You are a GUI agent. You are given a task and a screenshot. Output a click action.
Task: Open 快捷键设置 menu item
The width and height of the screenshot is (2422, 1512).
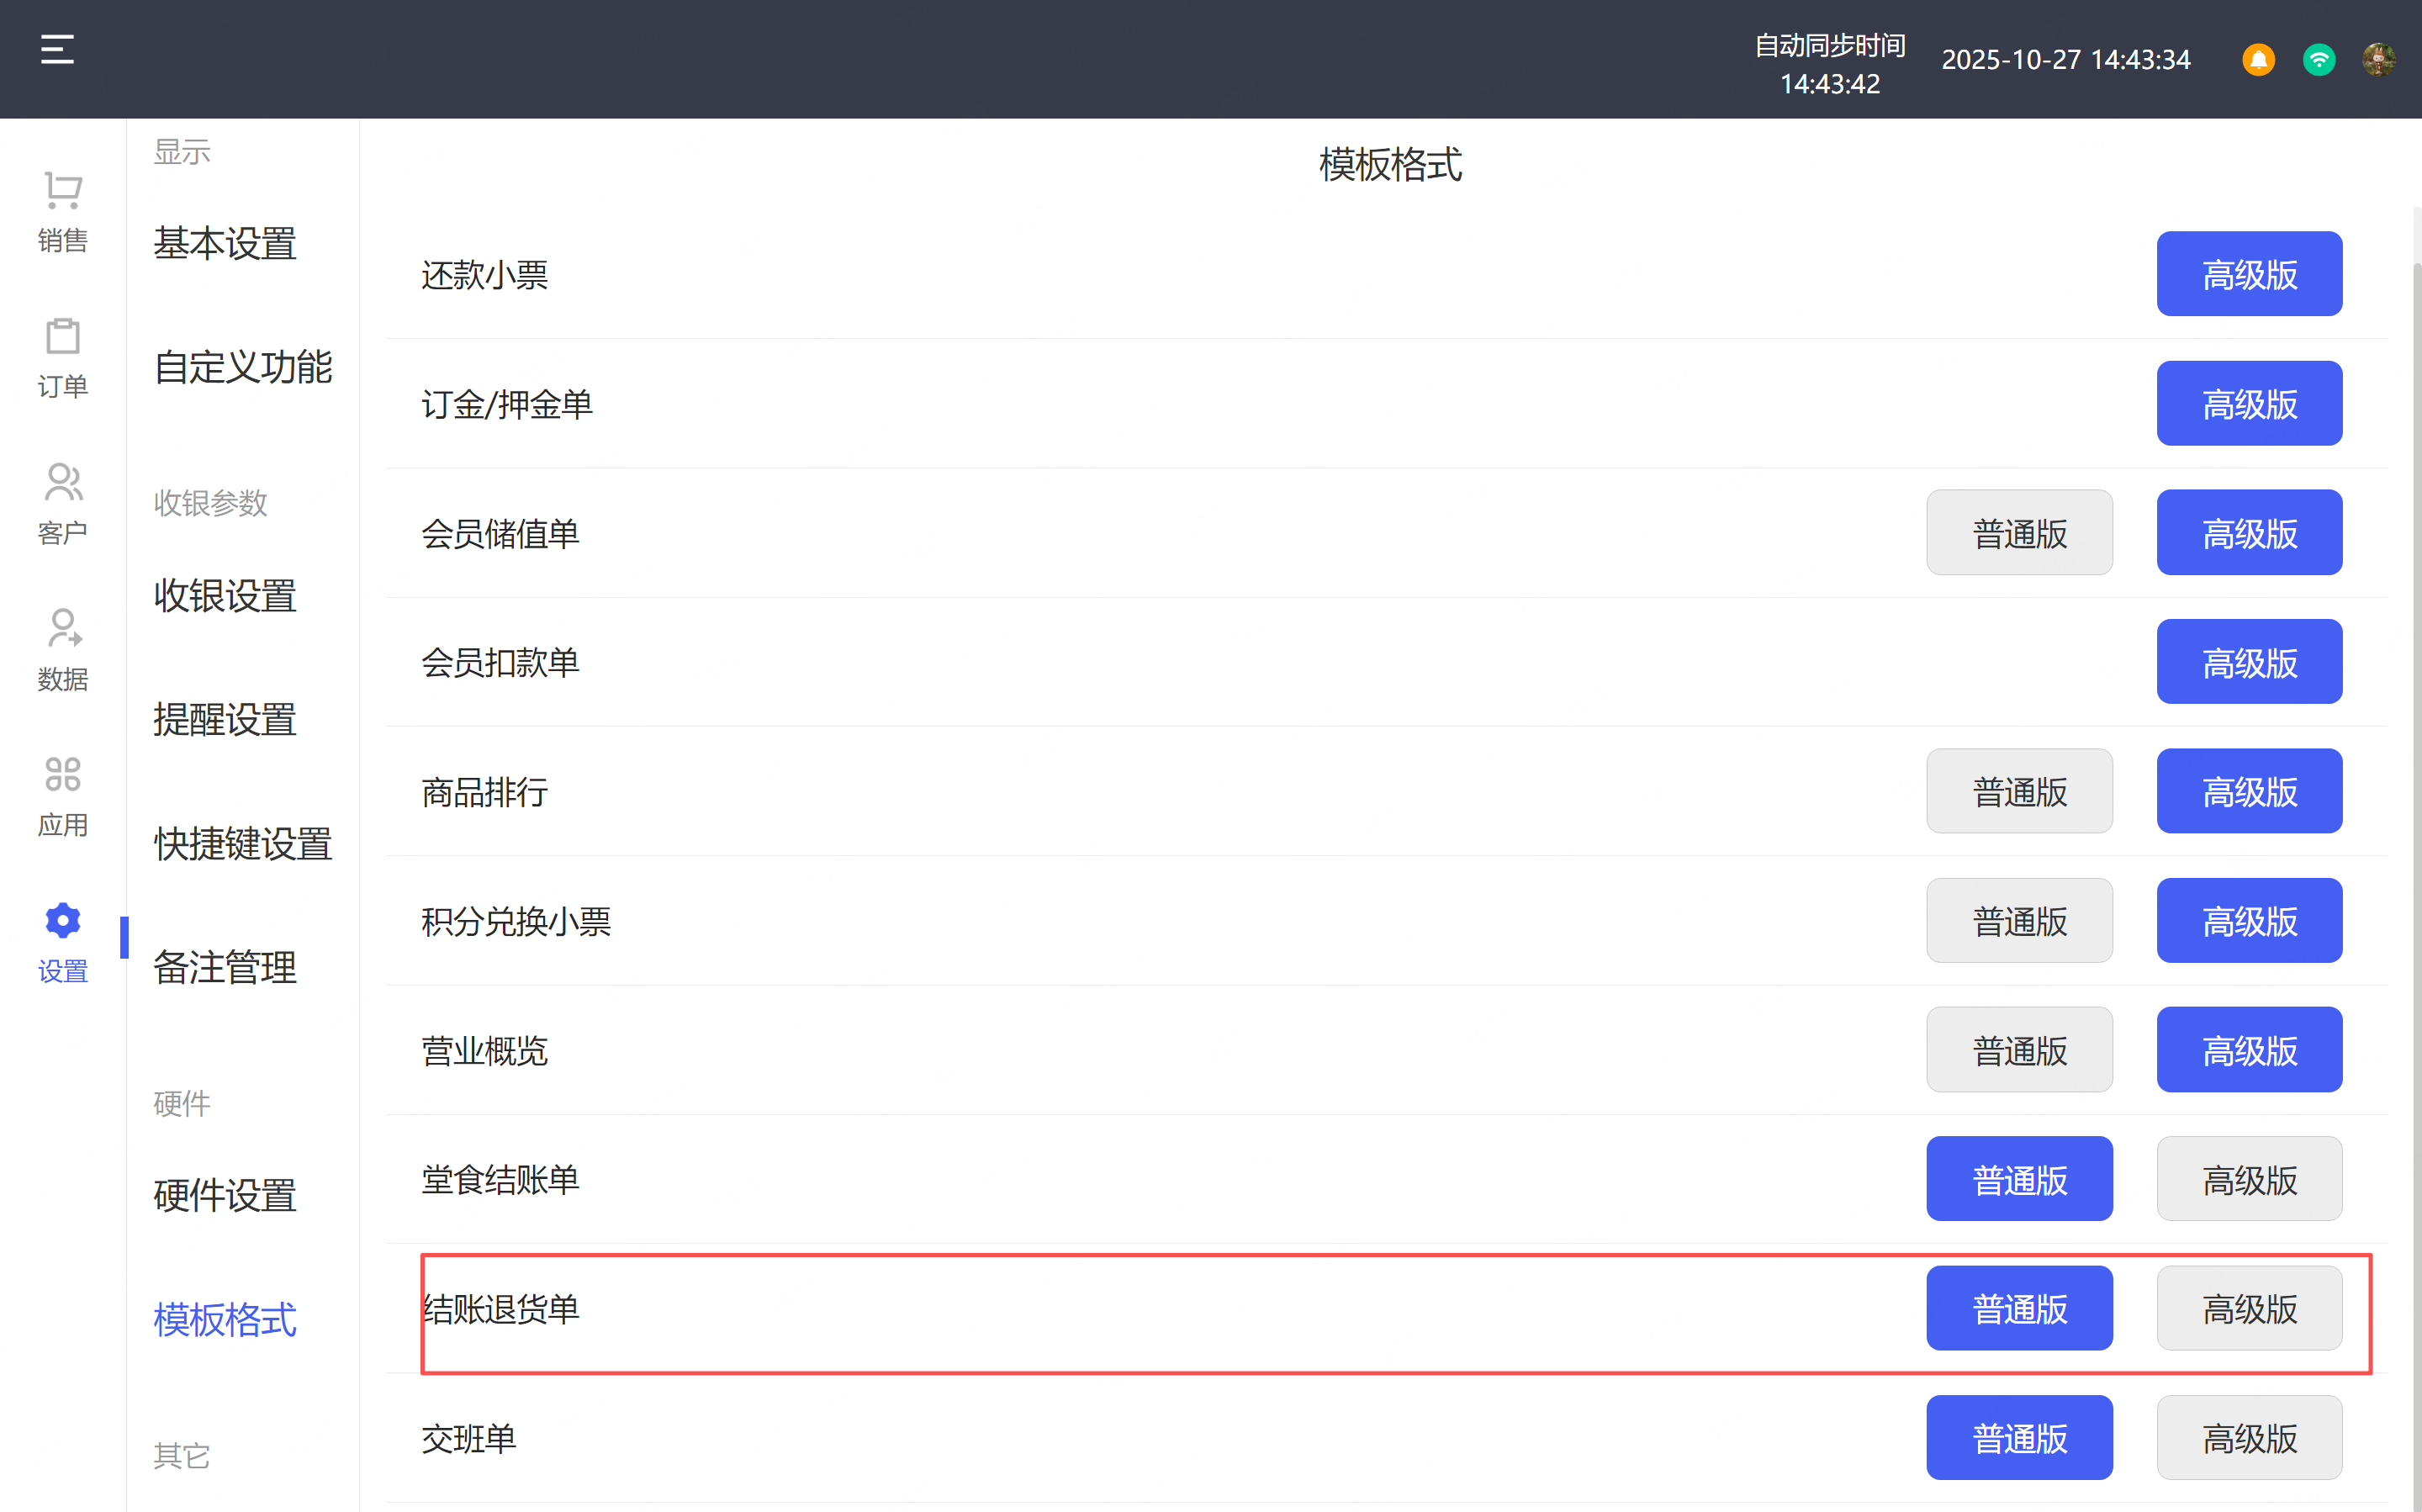click(x=243, y=844)
